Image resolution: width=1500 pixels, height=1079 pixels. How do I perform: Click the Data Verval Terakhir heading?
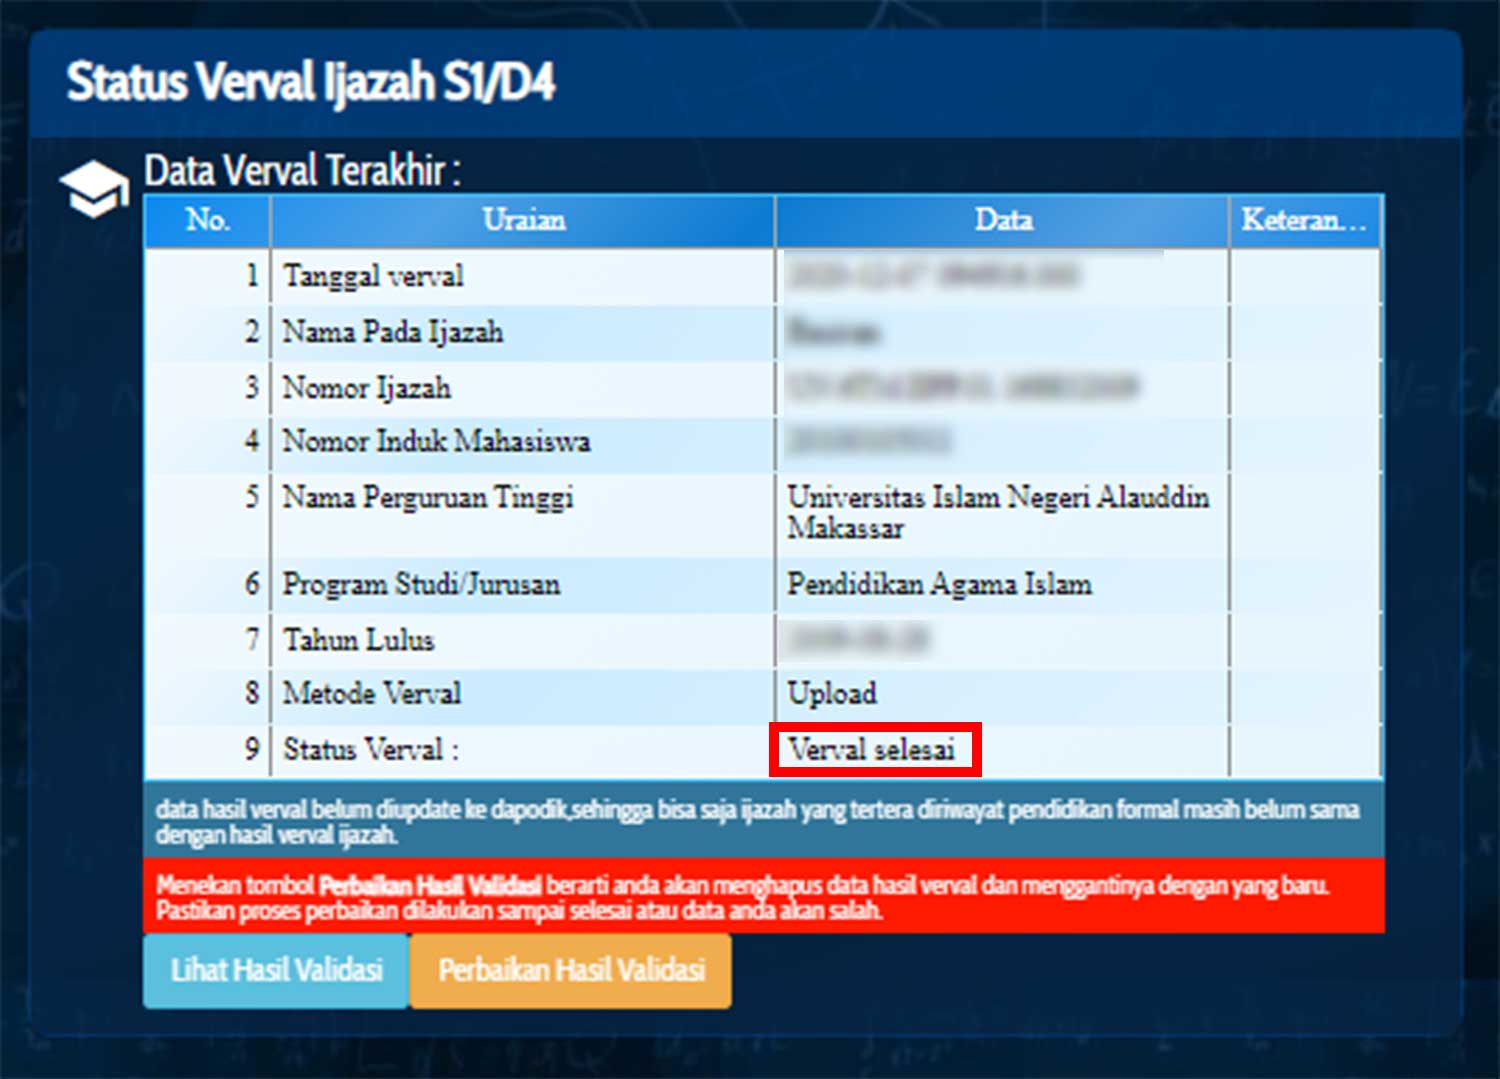click(x=302, y=171)
